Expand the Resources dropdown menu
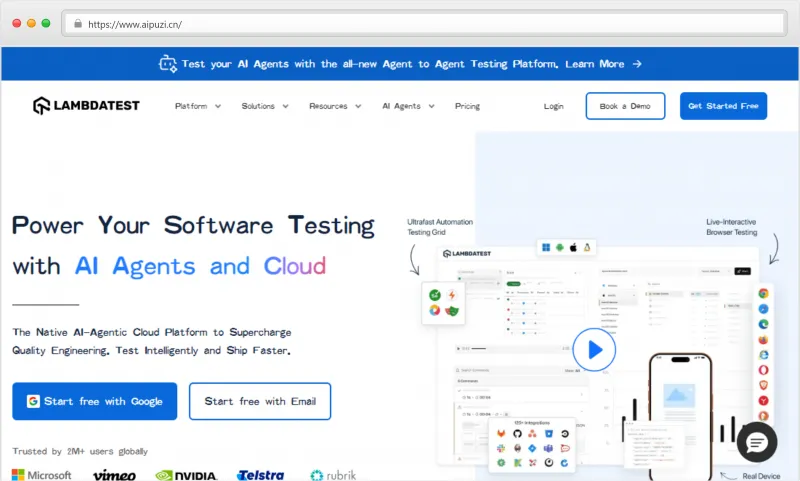Image resolution: width=800 pixels, height=481 pixels. (335, 106)
